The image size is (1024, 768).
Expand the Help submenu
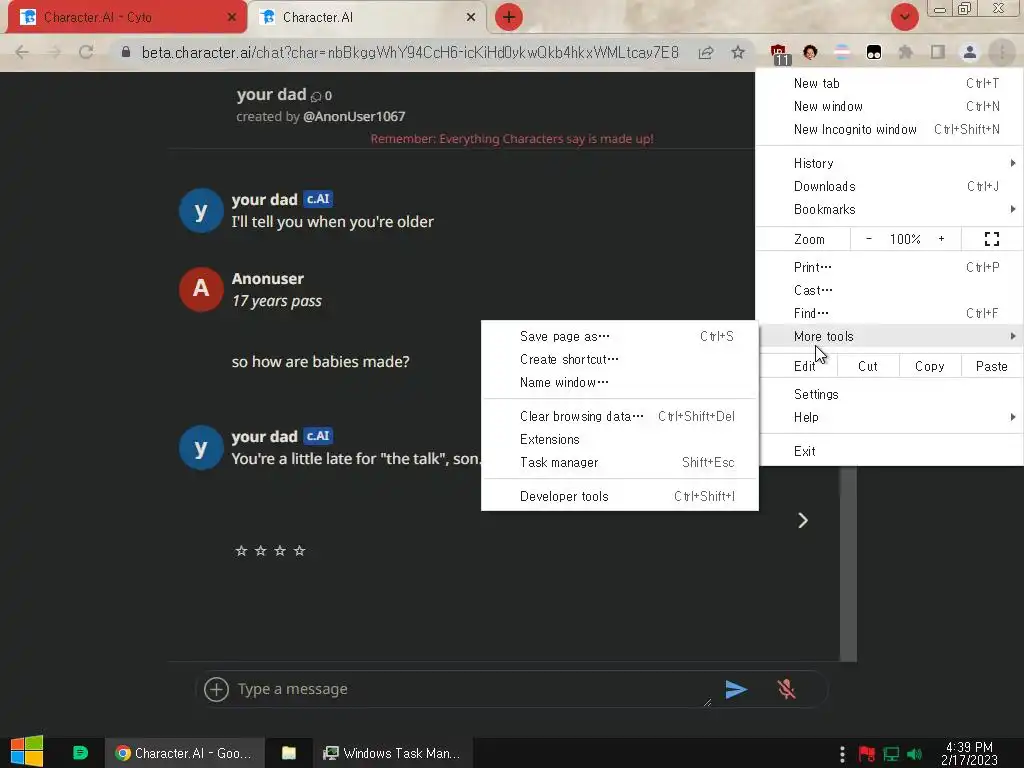click(889, 417)
